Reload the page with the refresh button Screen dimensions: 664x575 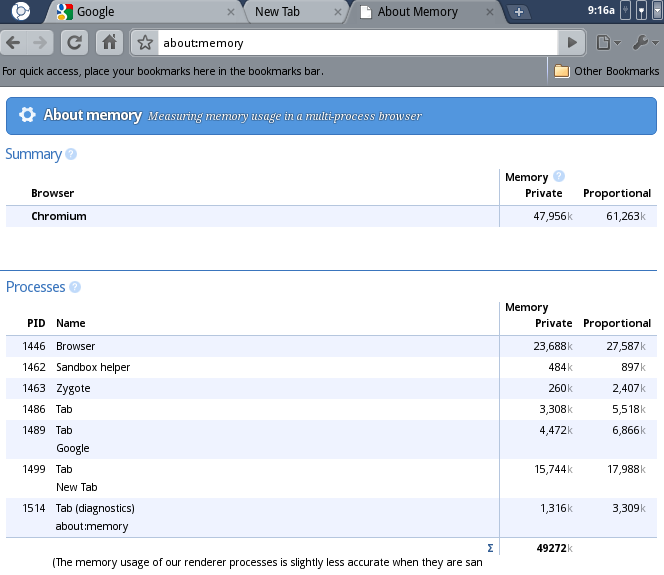pyautogui.click(x=75, y=42)
